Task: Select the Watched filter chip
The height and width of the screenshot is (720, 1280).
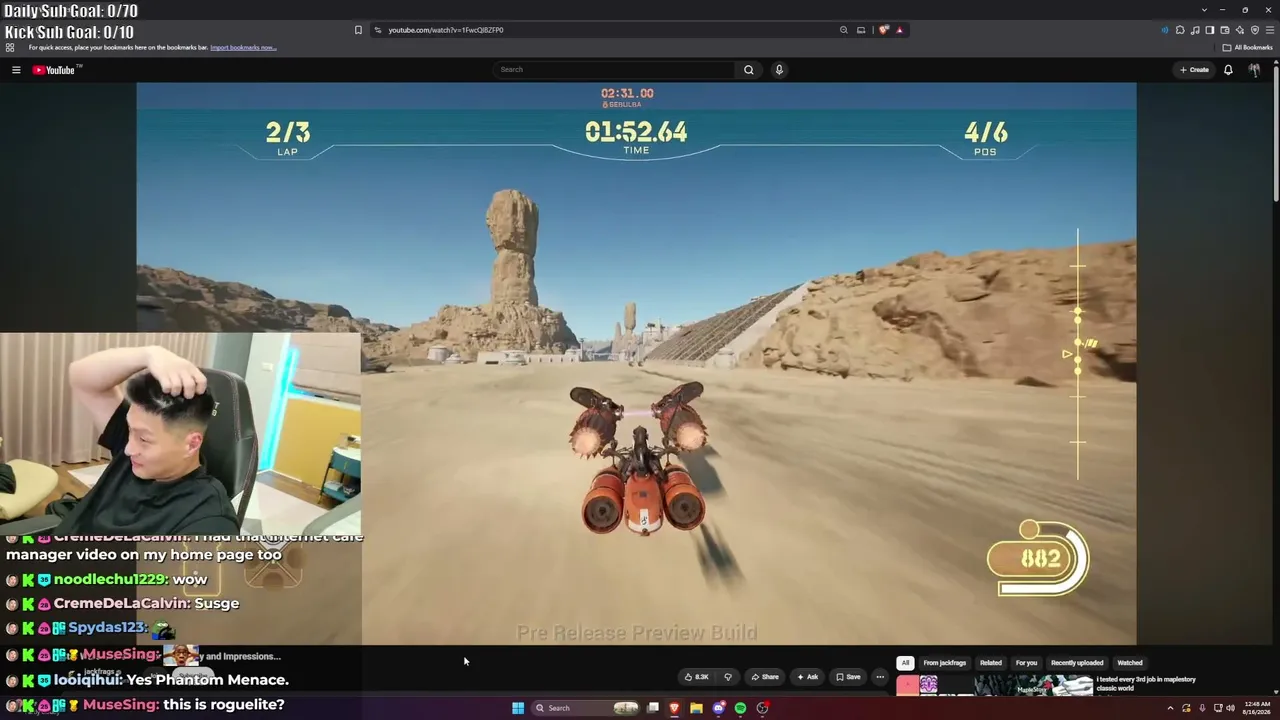Action: point(1130,663)
